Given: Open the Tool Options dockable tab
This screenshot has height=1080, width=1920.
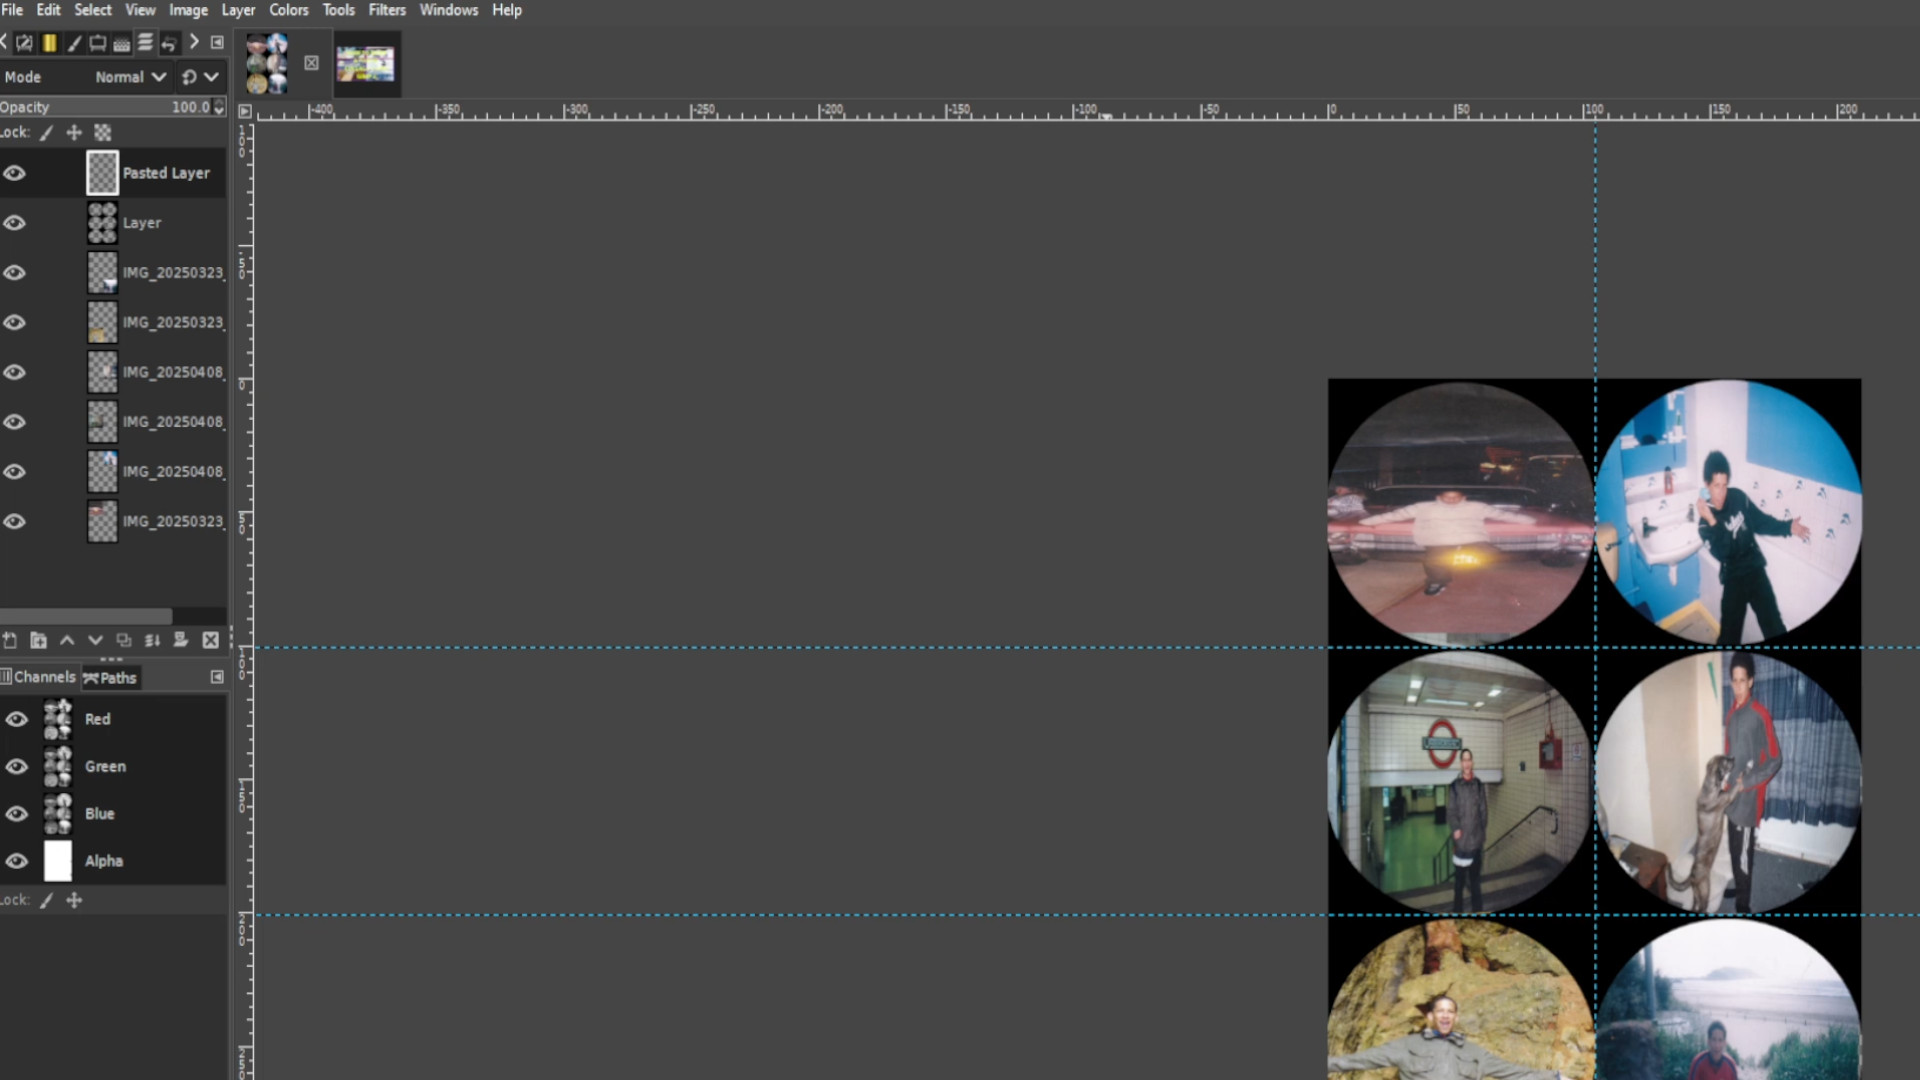Looking at the screenshot, I should pyautogui.click(x=24, y=43).
